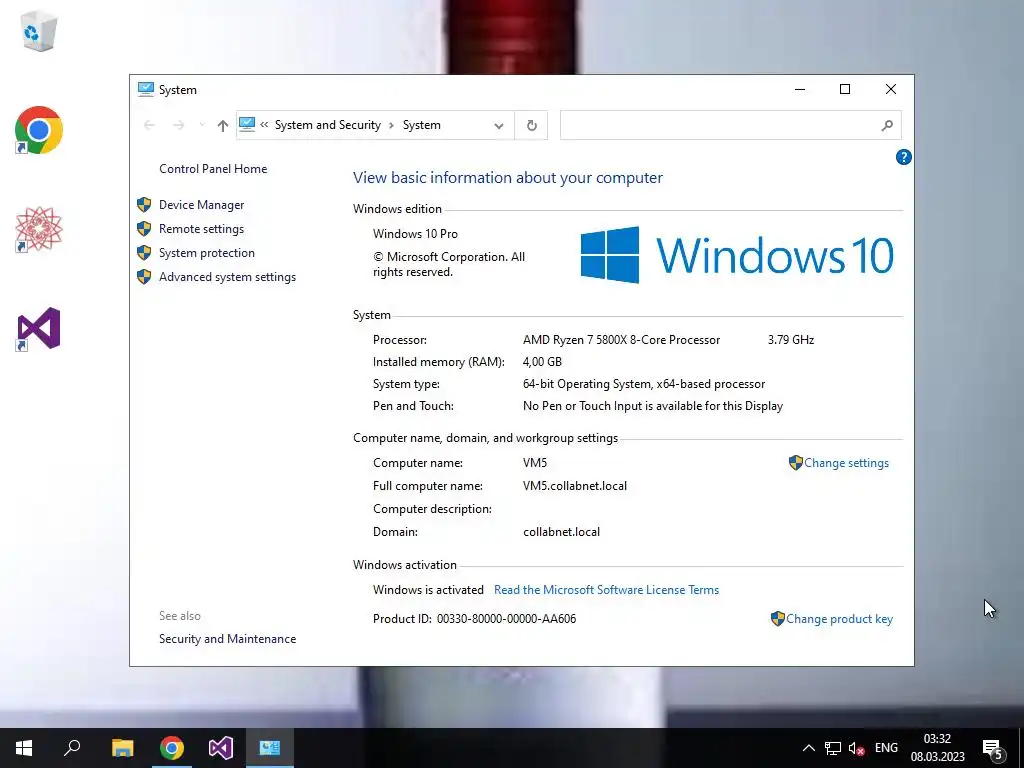Viewport: 1024px width, 768px height.
Task: Open the blue help question icon
Action: (904, 157)
